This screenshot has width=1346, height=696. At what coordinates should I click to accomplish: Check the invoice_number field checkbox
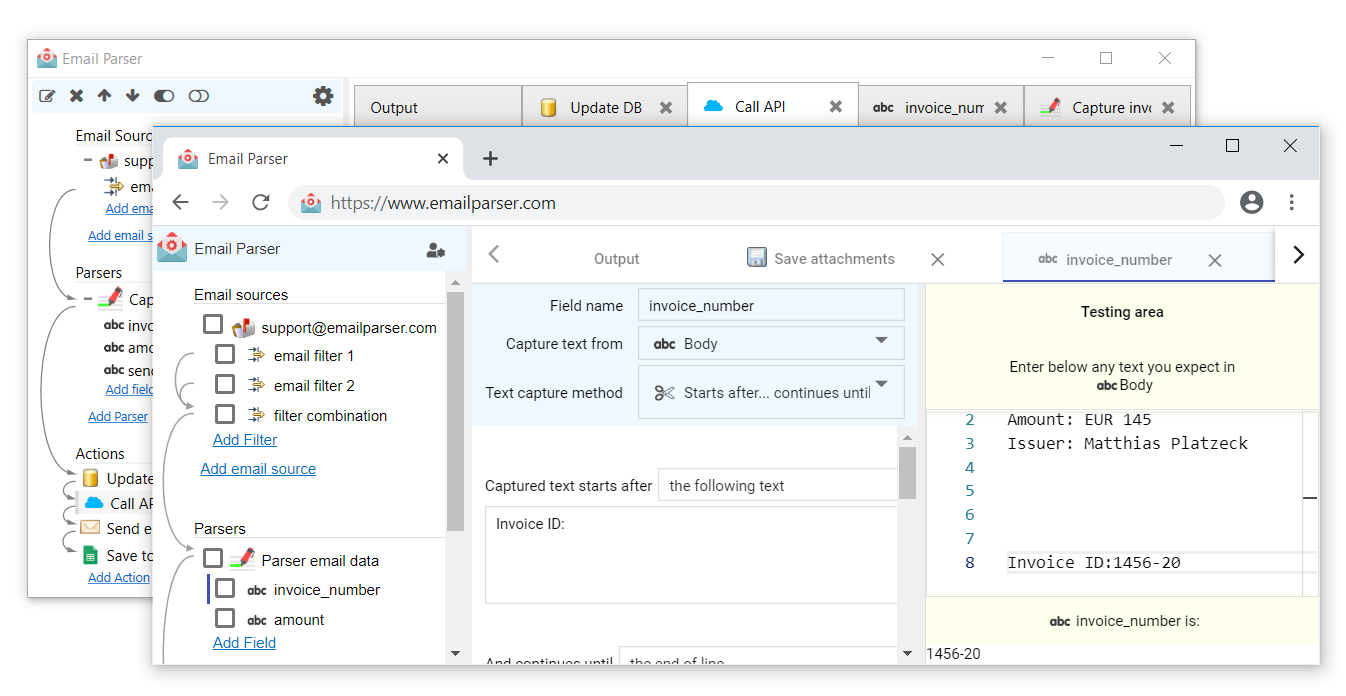(225, 588)
